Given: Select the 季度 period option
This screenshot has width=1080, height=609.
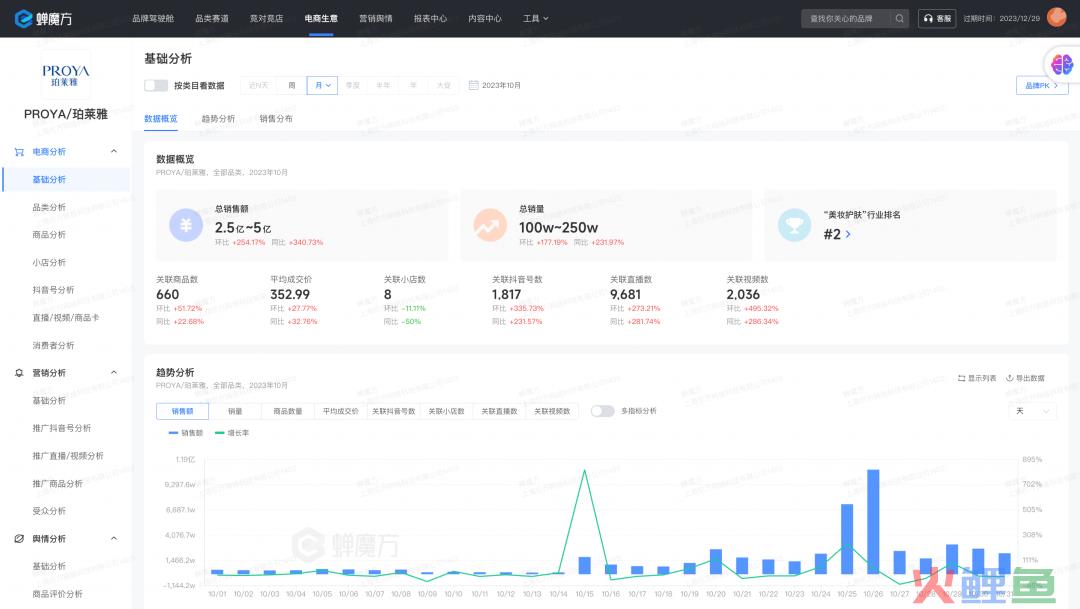Looking at the screenshot, I should [x=353, y=85].
